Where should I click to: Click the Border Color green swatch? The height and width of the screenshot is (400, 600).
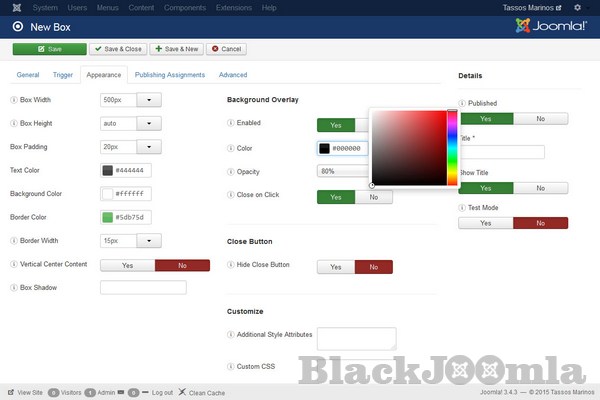click(107, 217)
